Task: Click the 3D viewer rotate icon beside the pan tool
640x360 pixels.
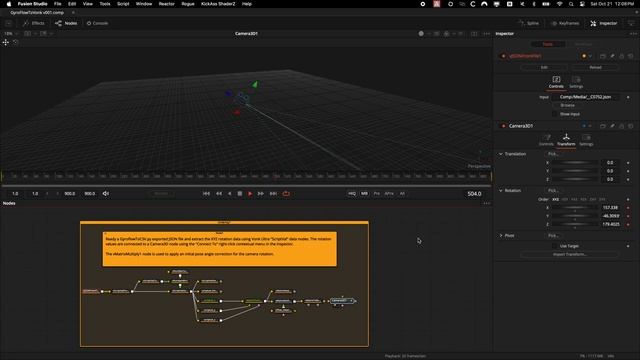Action: (16, 42)
